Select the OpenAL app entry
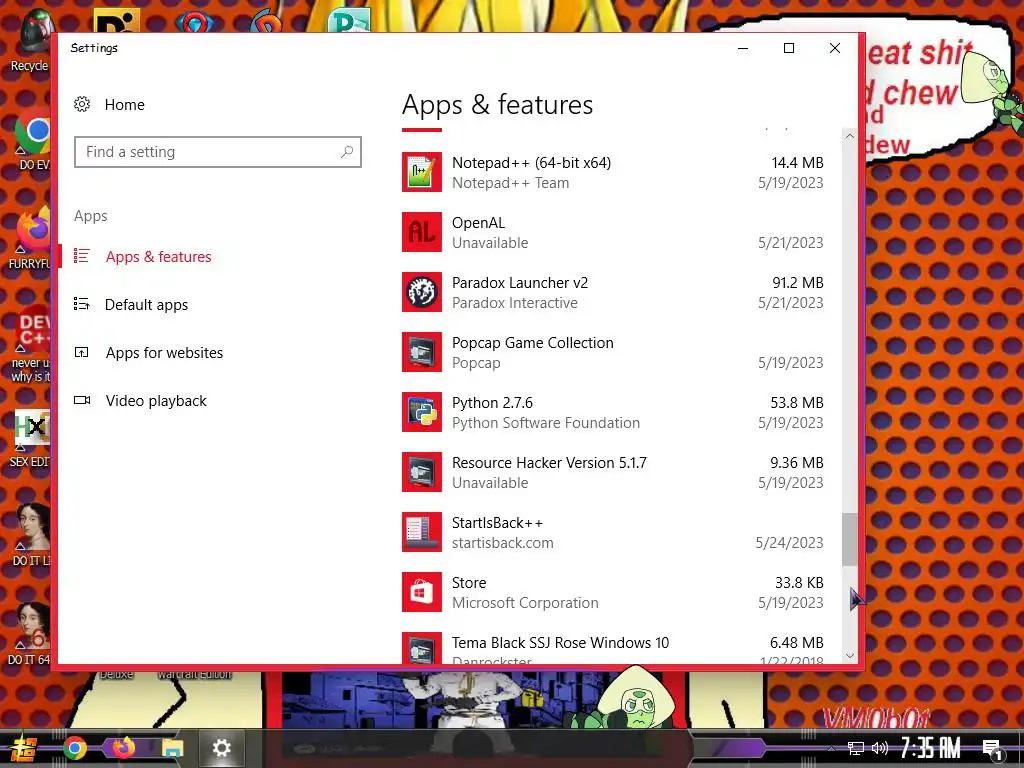 [x=613, y=232]
